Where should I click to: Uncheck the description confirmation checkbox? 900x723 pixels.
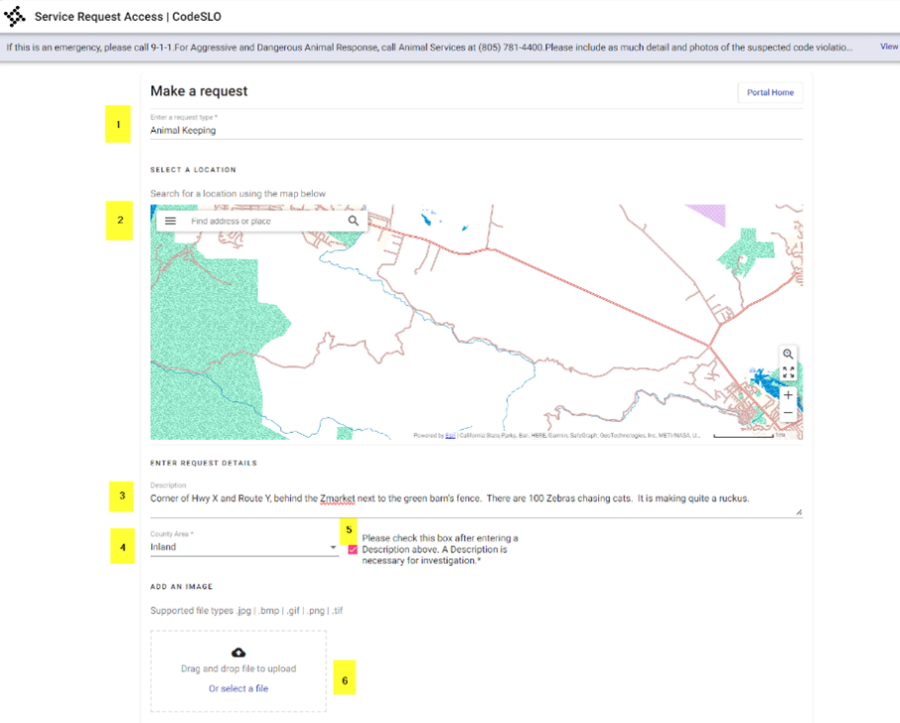[353, 550]
